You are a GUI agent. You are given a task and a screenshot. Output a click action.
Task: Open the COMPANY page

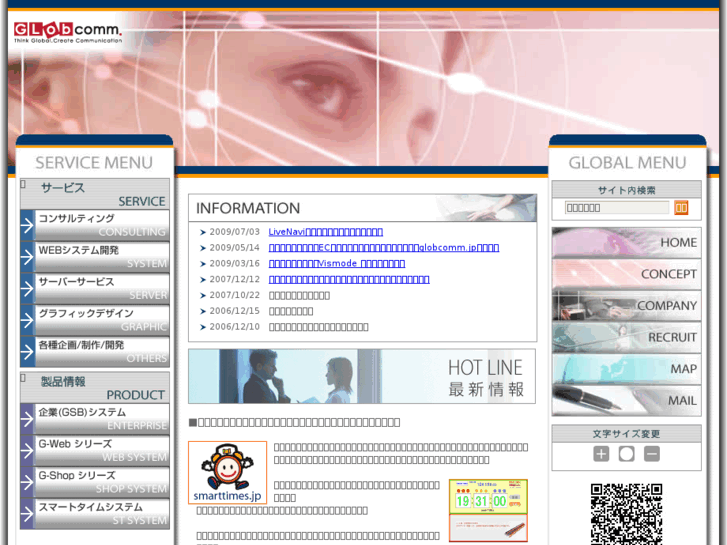pyautogui.click(x=626, y=306)
